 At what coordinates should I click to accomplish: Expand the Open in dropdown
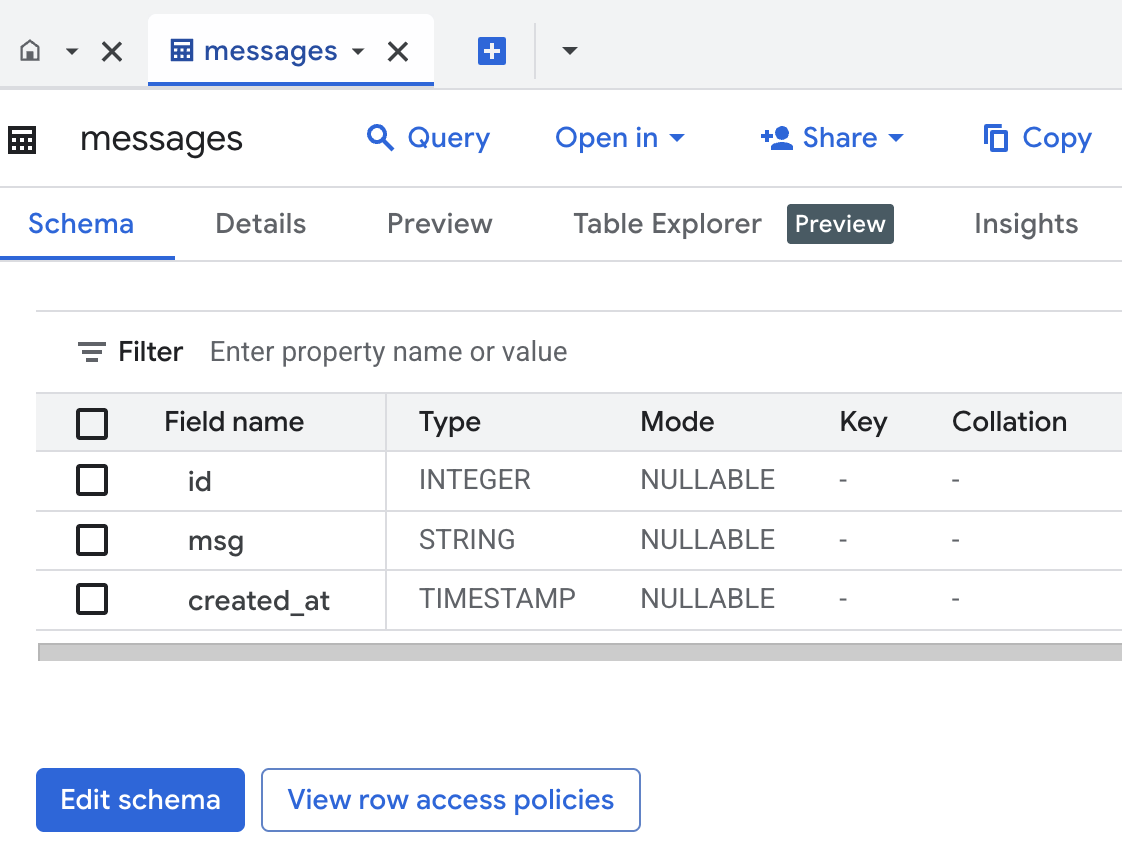click(x=620, y=138)
